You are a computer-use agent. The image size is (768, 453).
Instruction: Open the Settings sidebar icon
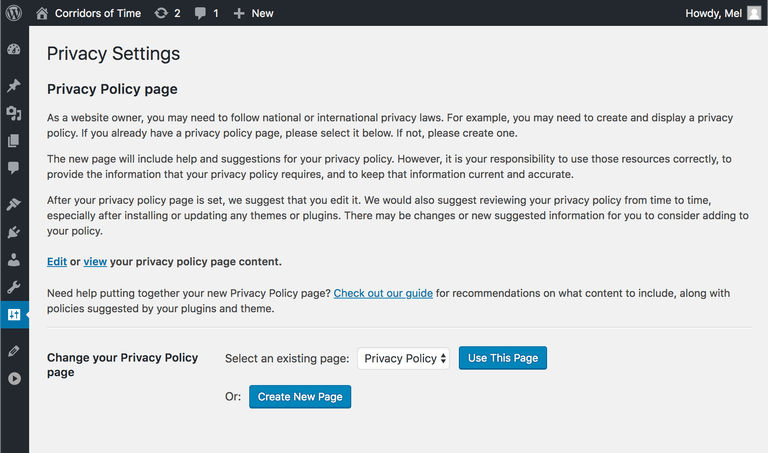pos(14,314)
